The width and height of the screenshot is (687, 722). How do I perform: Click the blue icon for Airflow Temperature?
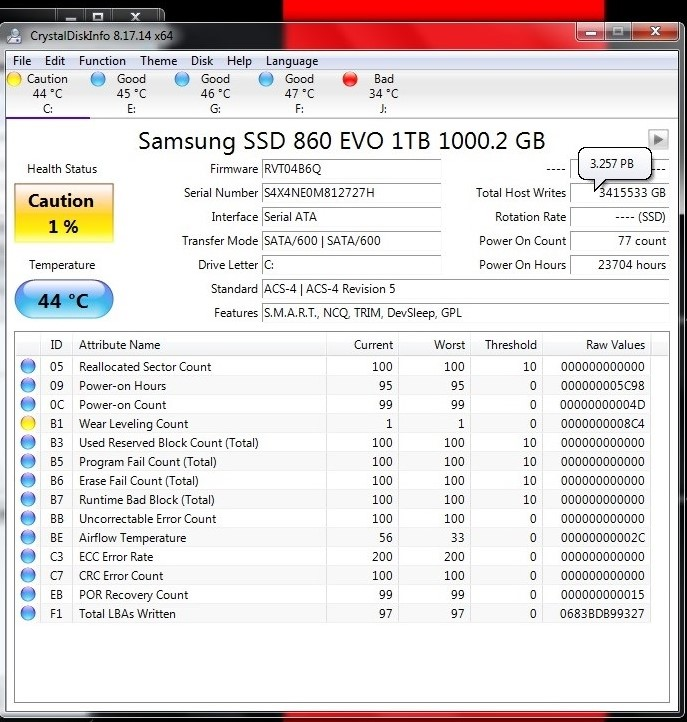pyautogui.click(x=28, y=537)
